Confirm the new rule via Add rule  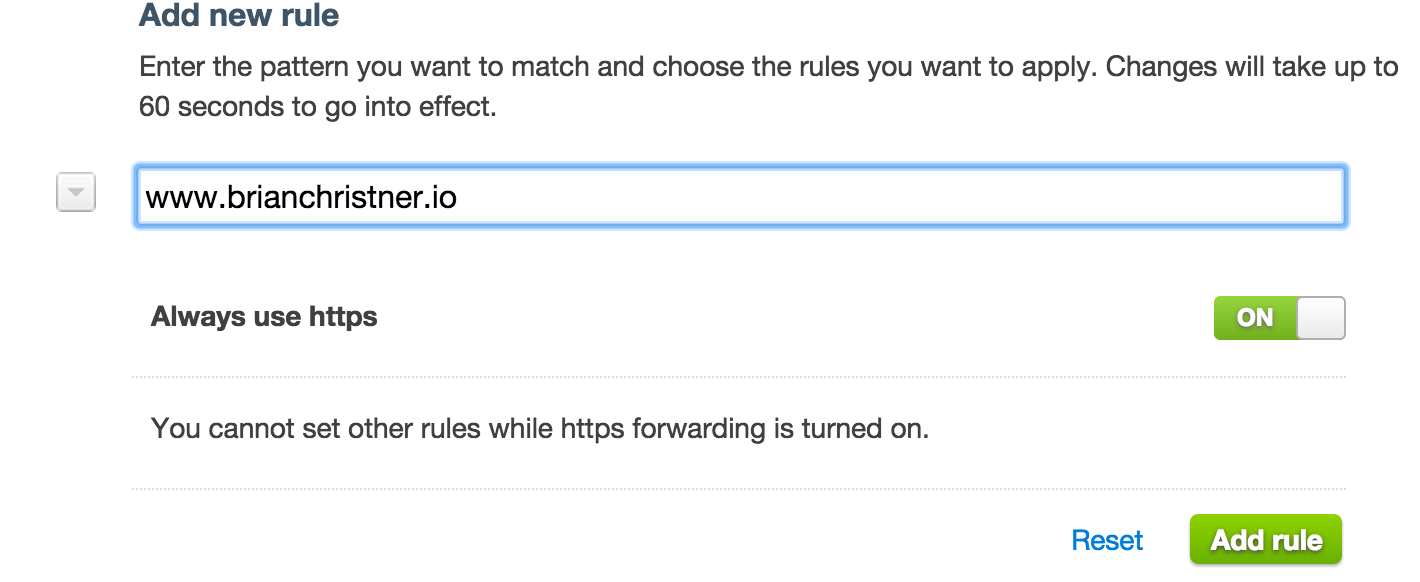(1265, 539)
